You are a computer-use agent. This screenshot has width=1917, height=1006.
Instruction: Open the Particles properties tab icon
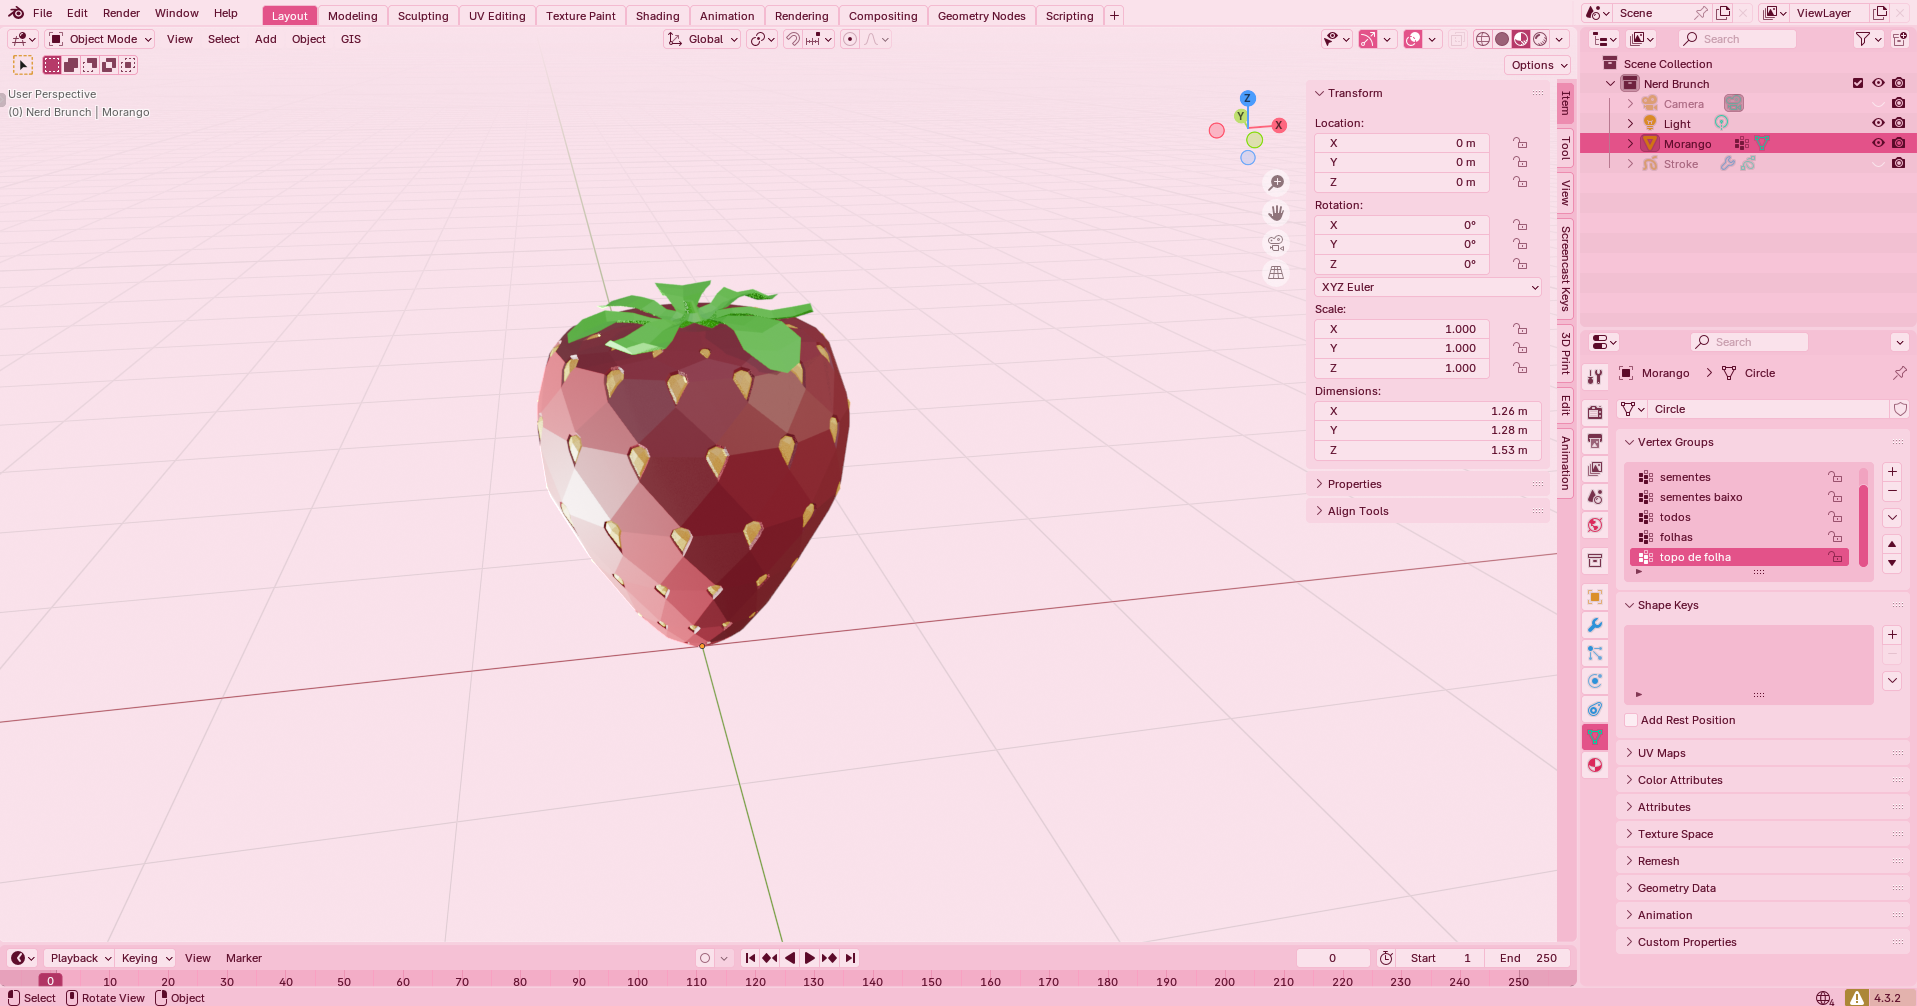click(1595, 653)
